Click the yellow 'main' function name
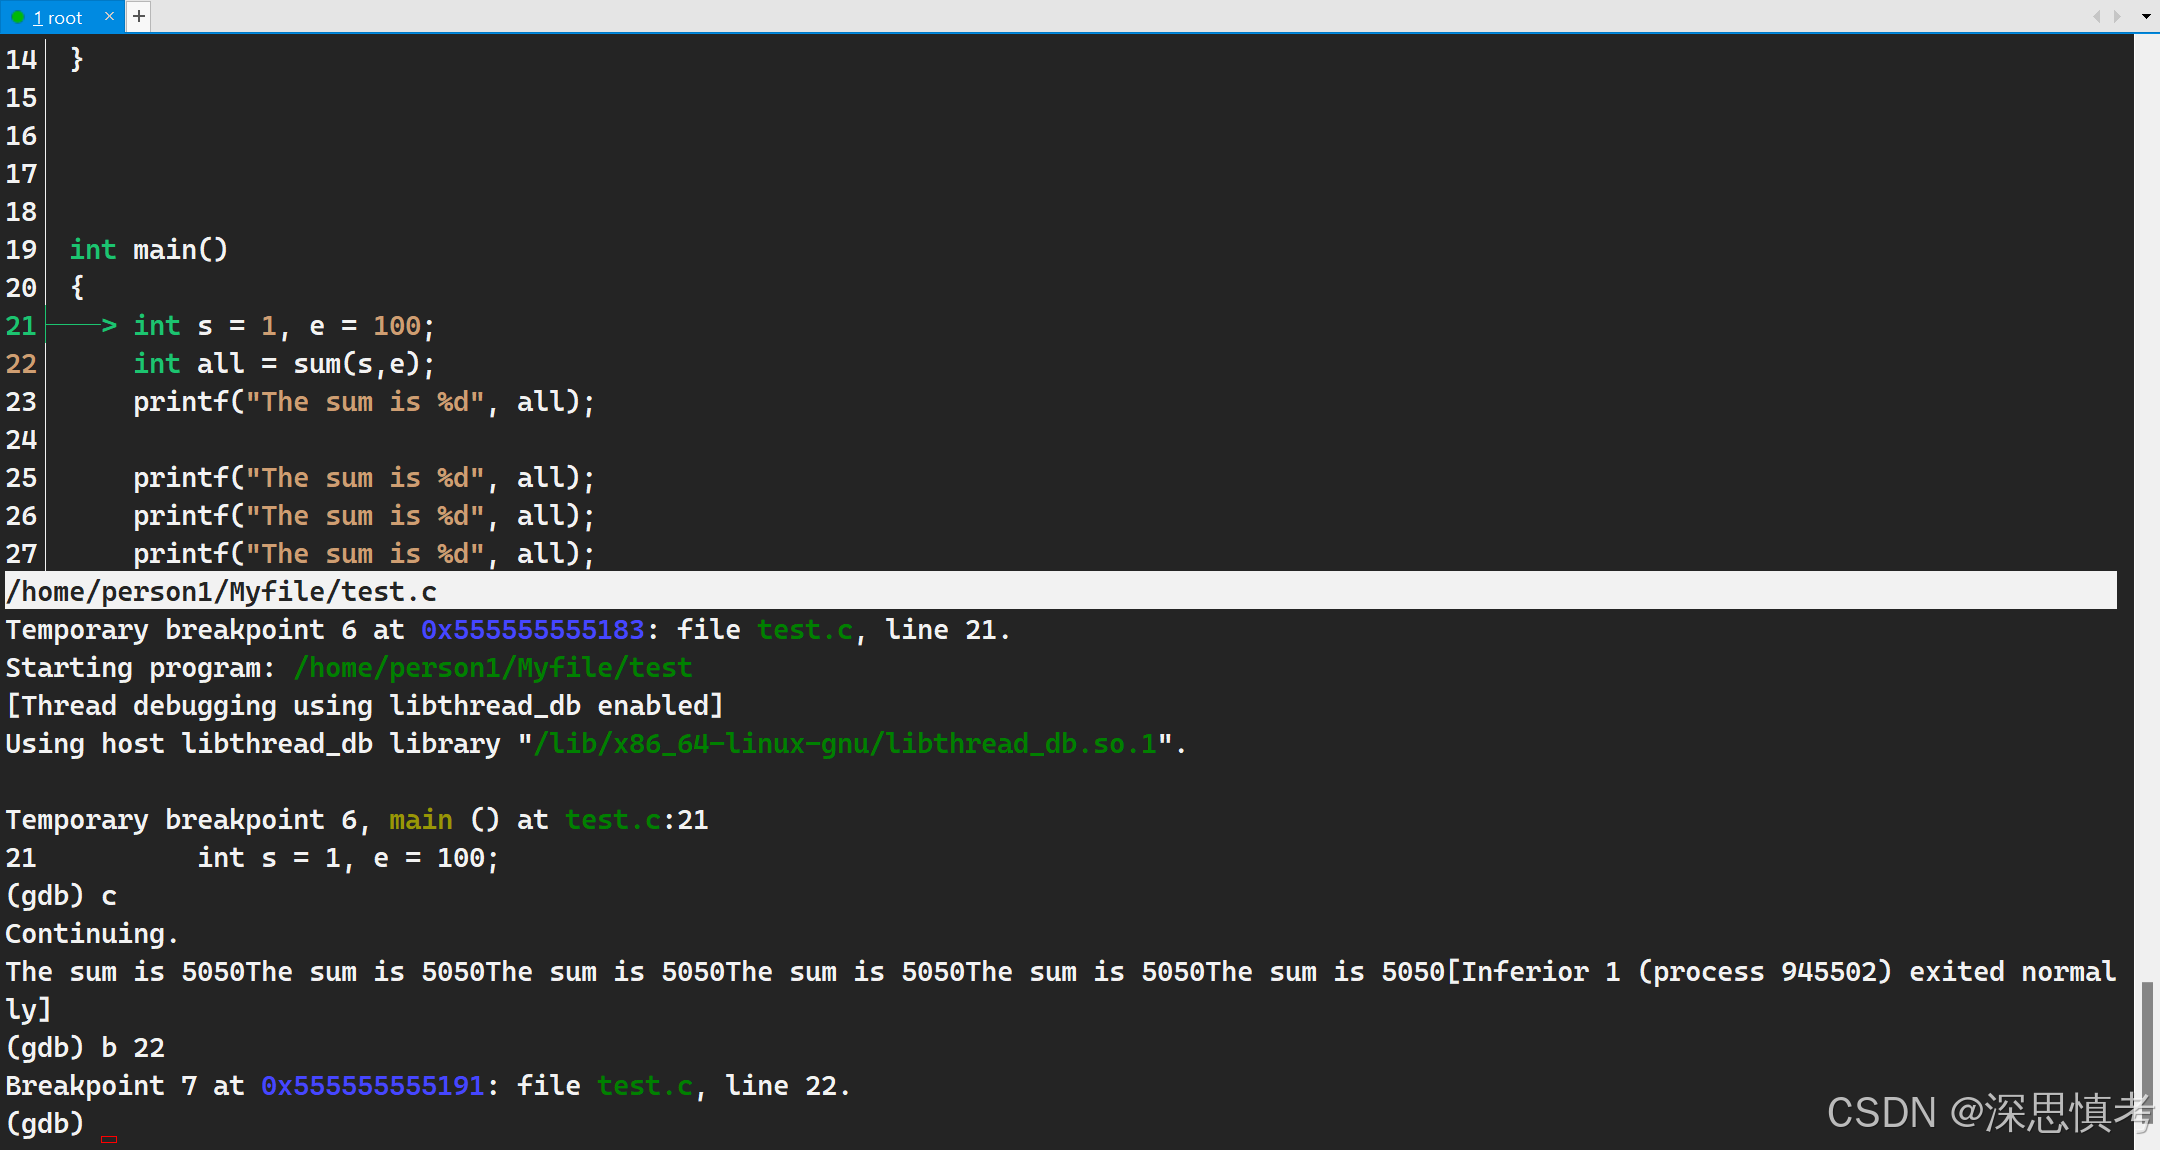Image resolution: width=2160 pixels, height=1150 pixels. (420, 820)
